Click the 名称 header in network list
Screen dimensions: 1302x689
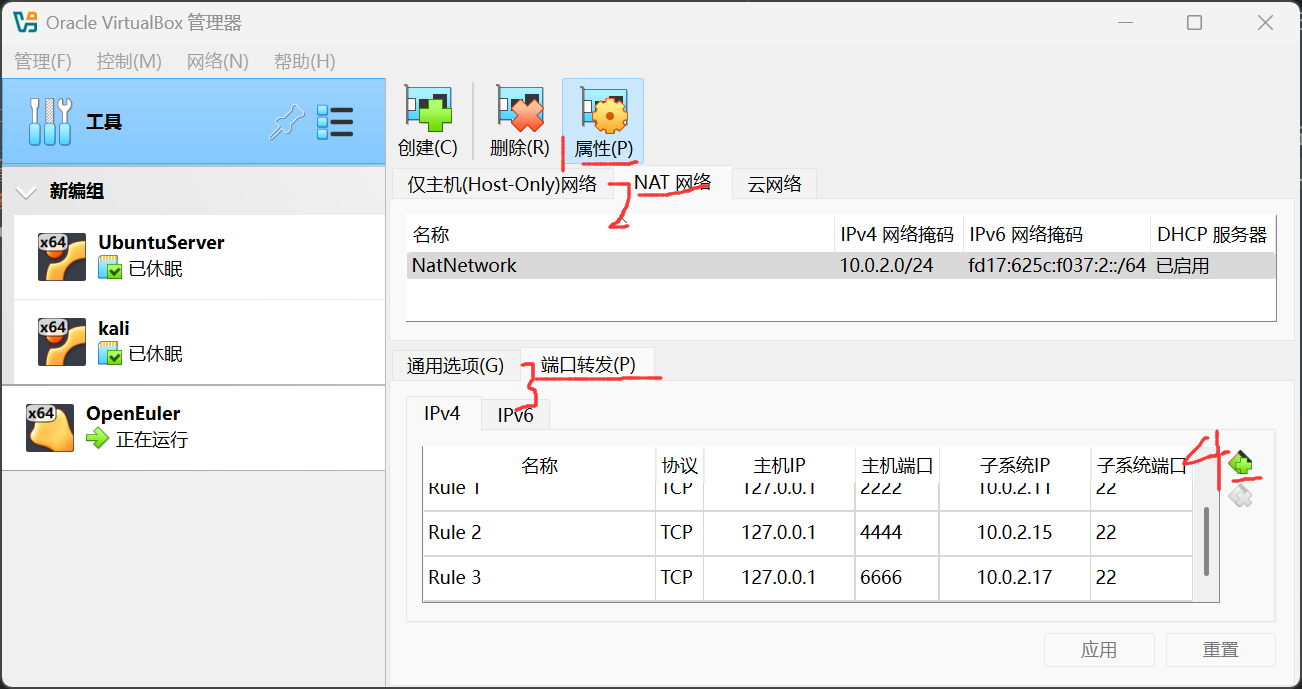620,235
